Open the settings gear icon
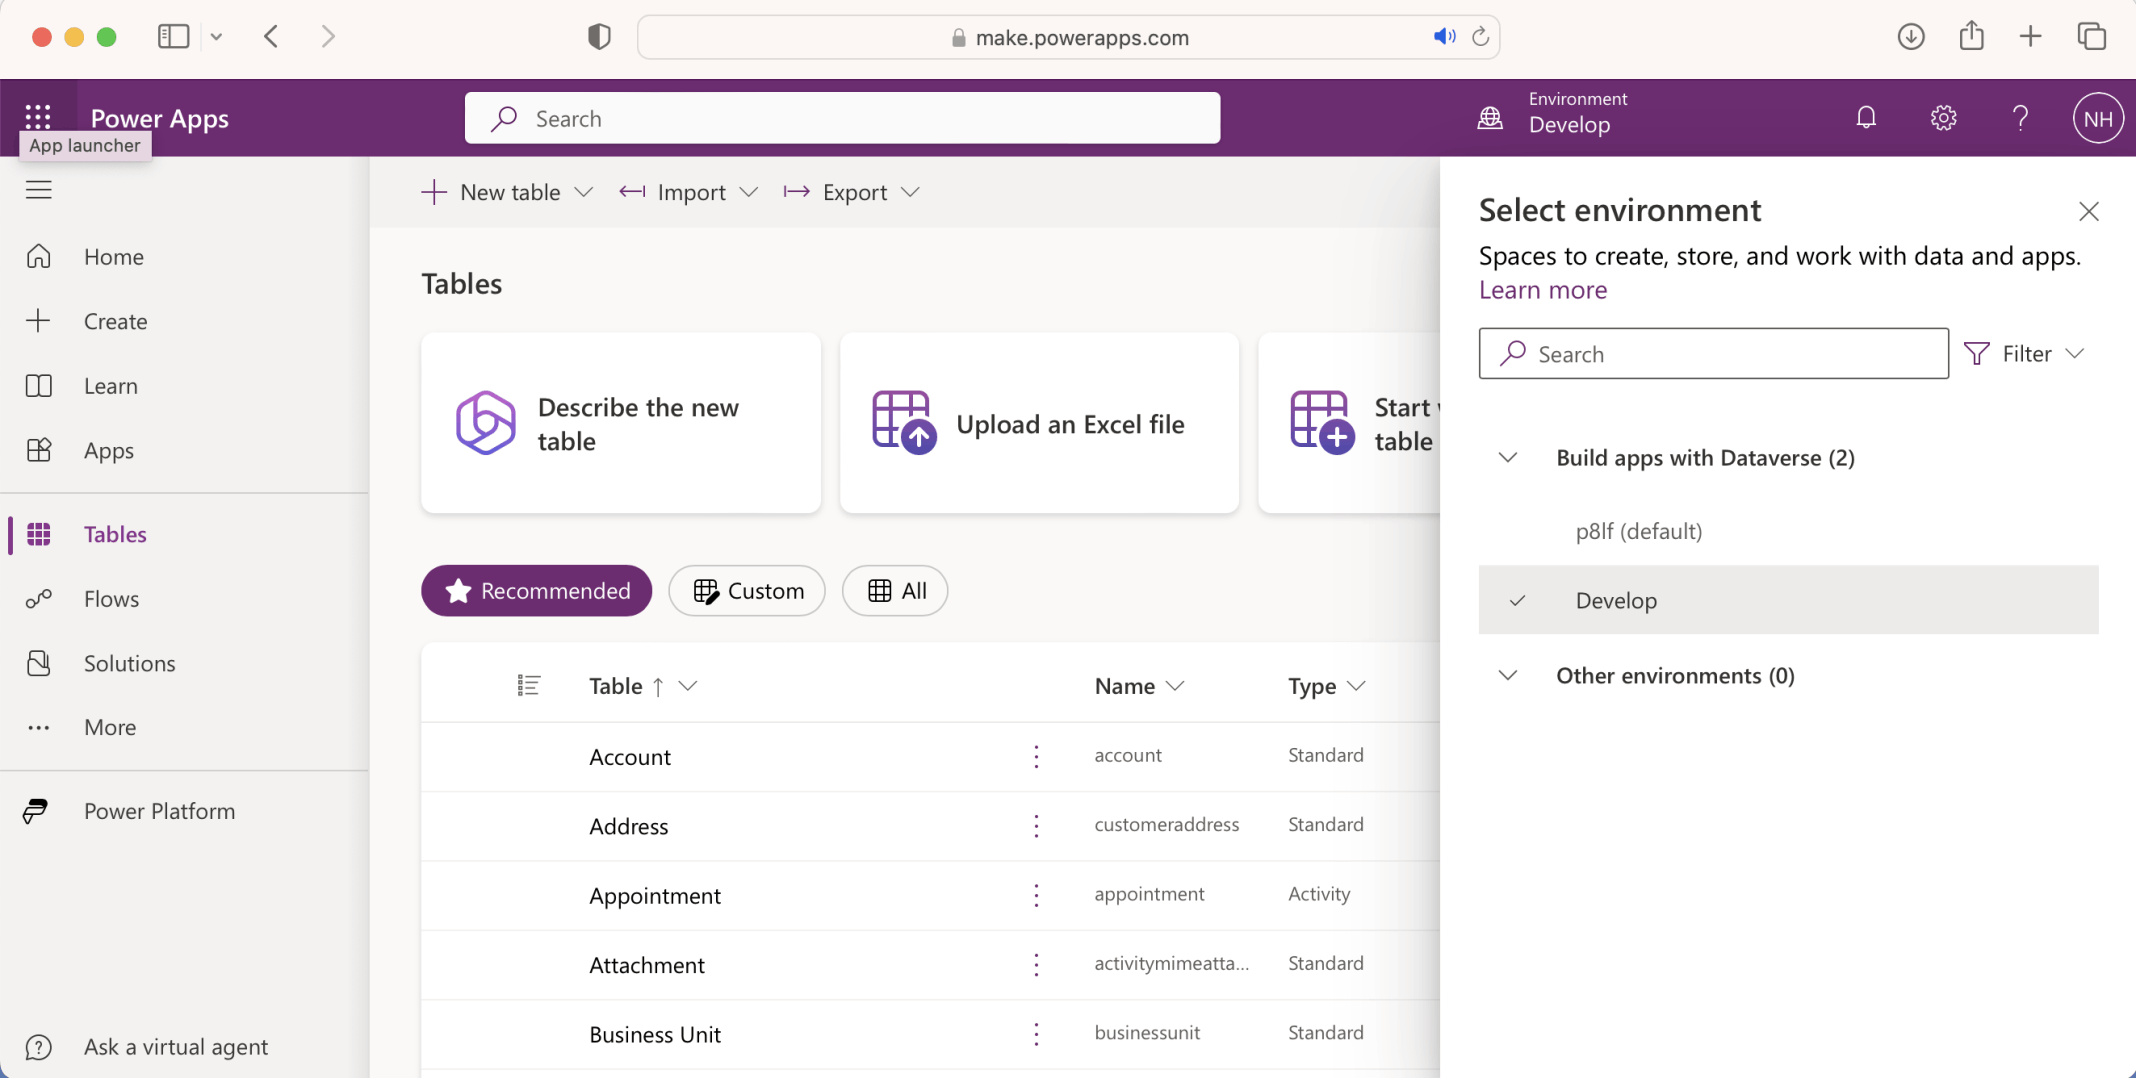Screen dimensions: 2136x1078 coord(1943,118)
